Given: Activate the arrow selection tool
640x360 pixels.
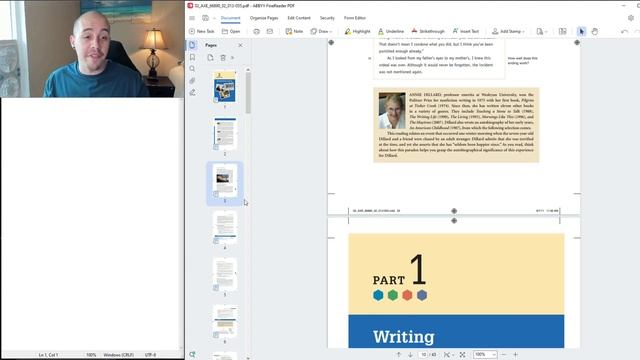Looking at the screenshot, I should point(581,31).
